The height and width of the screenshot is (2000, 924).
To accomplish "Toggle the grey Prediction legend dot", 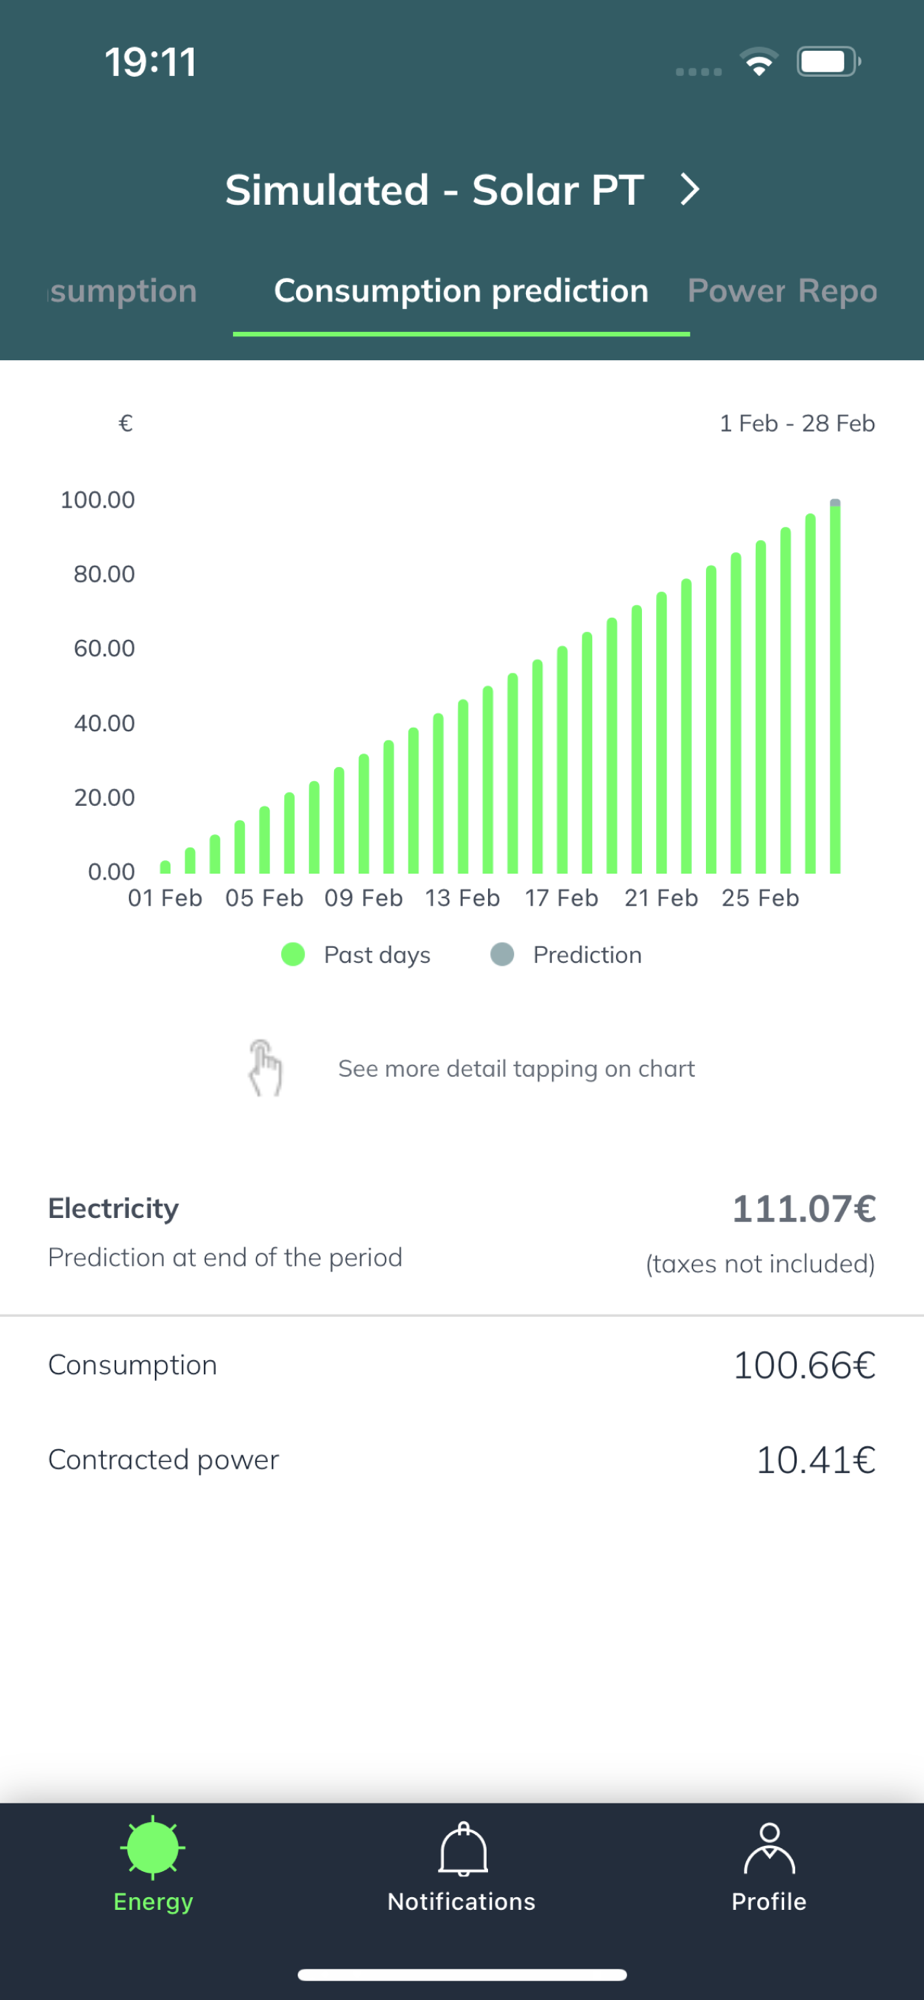I will click(502, 955).
